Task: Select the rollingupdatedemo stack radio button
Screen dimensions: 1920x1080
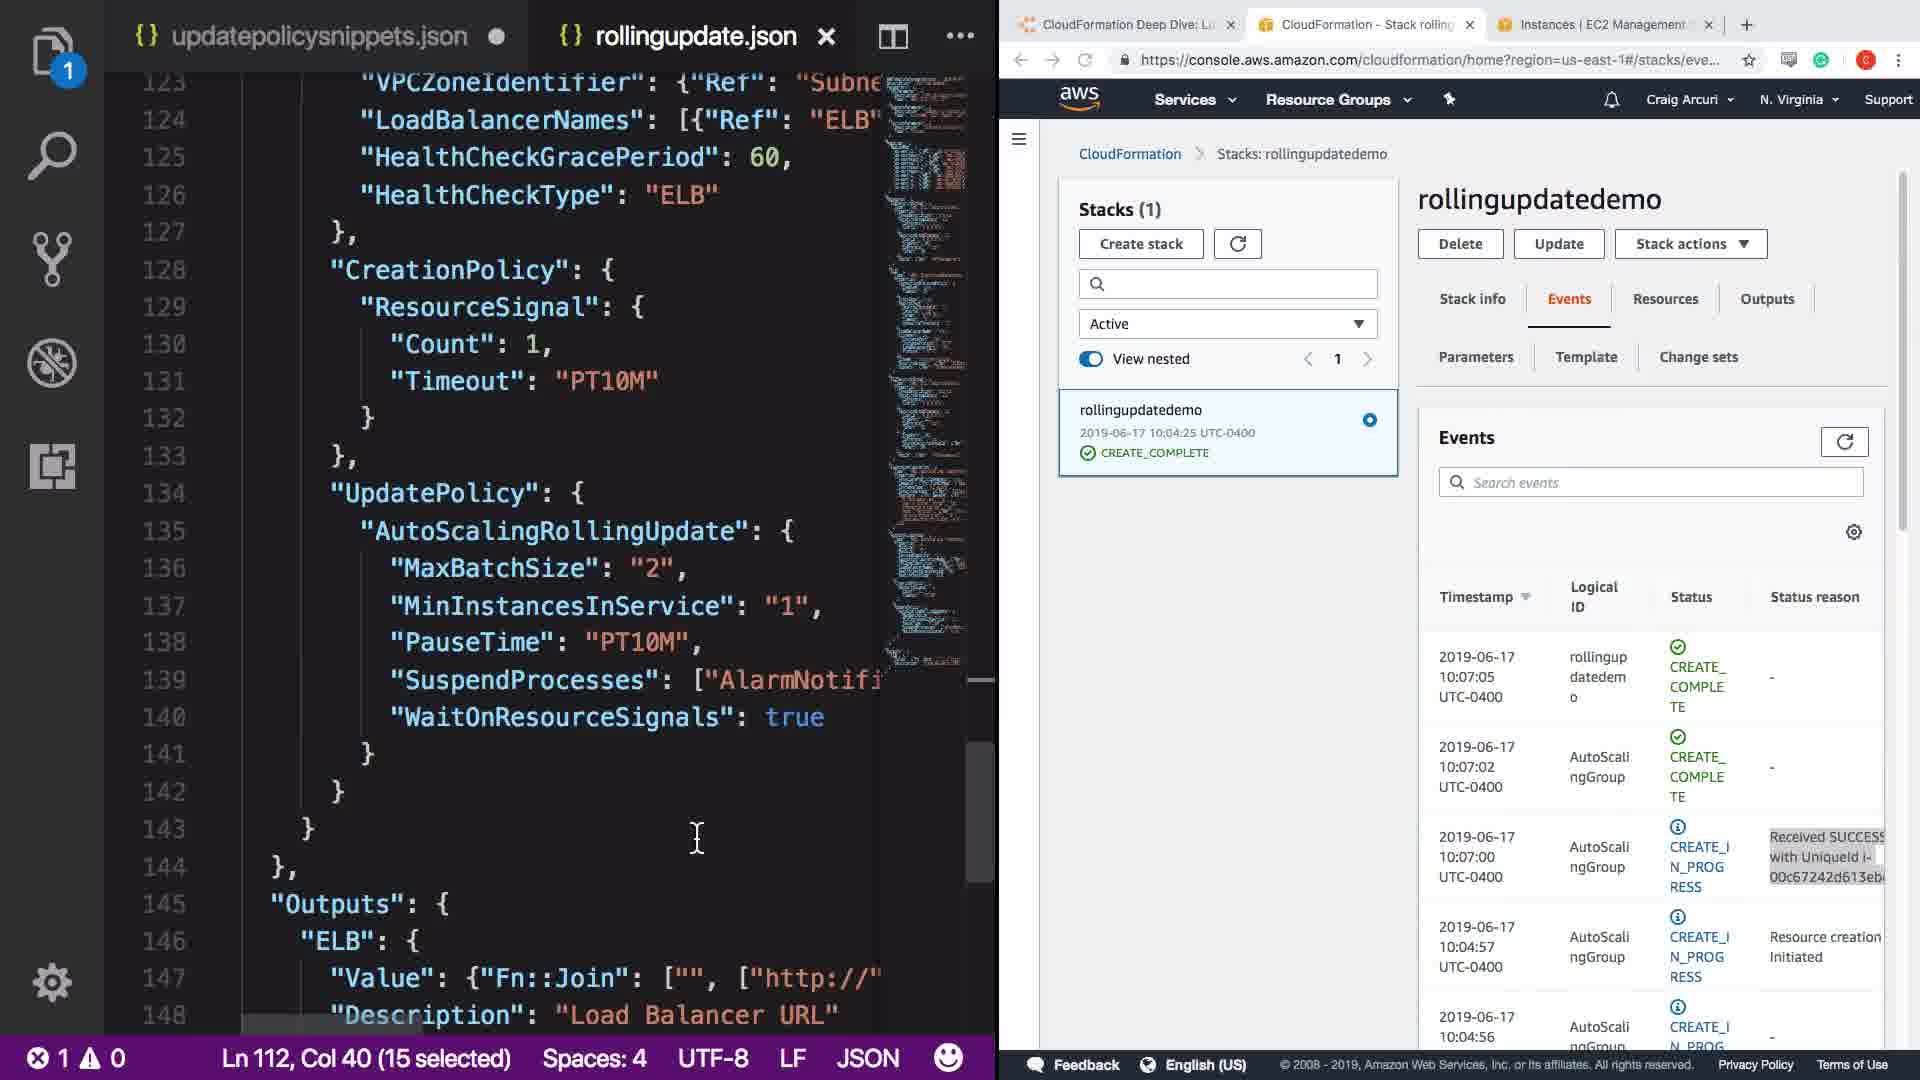Action: click(x=1369, y=420)
